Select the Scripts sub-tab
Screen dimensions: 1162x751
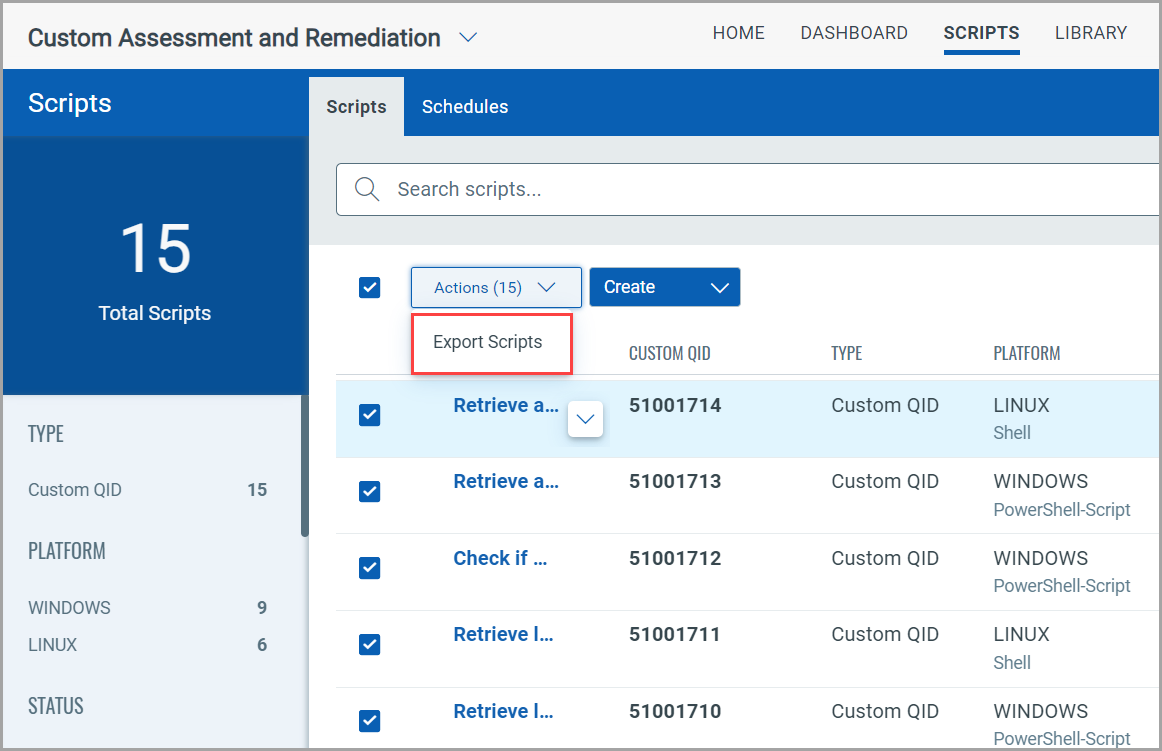click(356, 107)
